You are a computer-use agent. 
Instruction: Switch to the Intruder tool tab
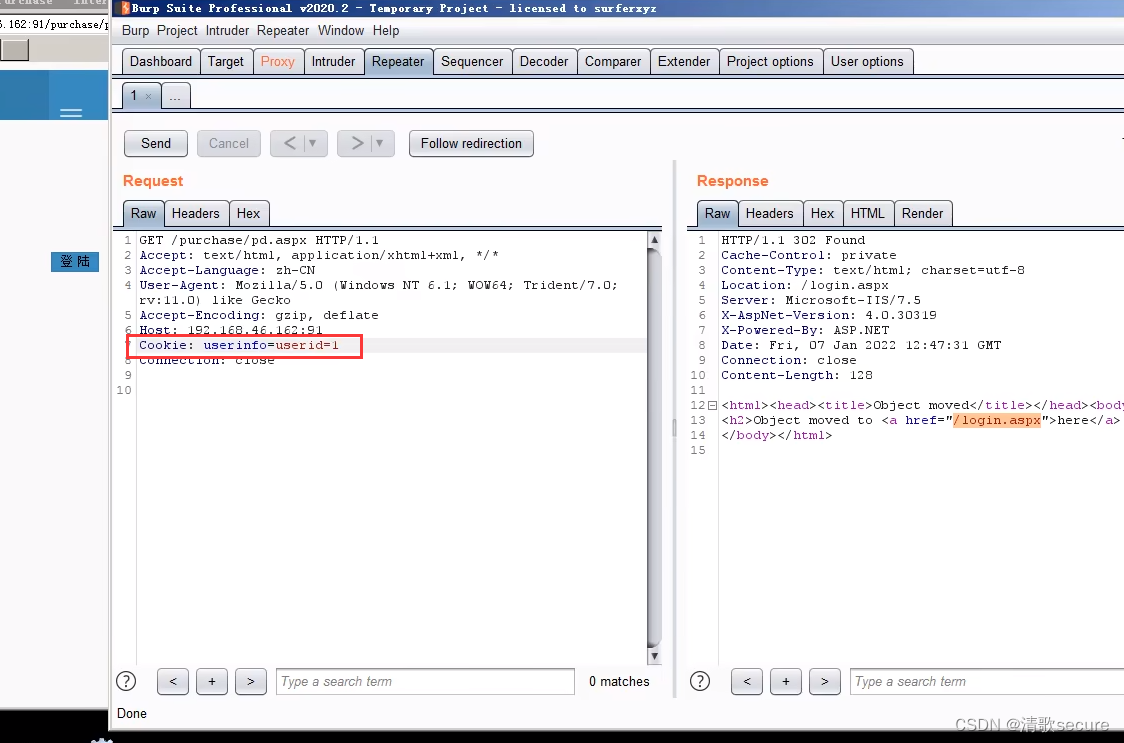(333, 62)
